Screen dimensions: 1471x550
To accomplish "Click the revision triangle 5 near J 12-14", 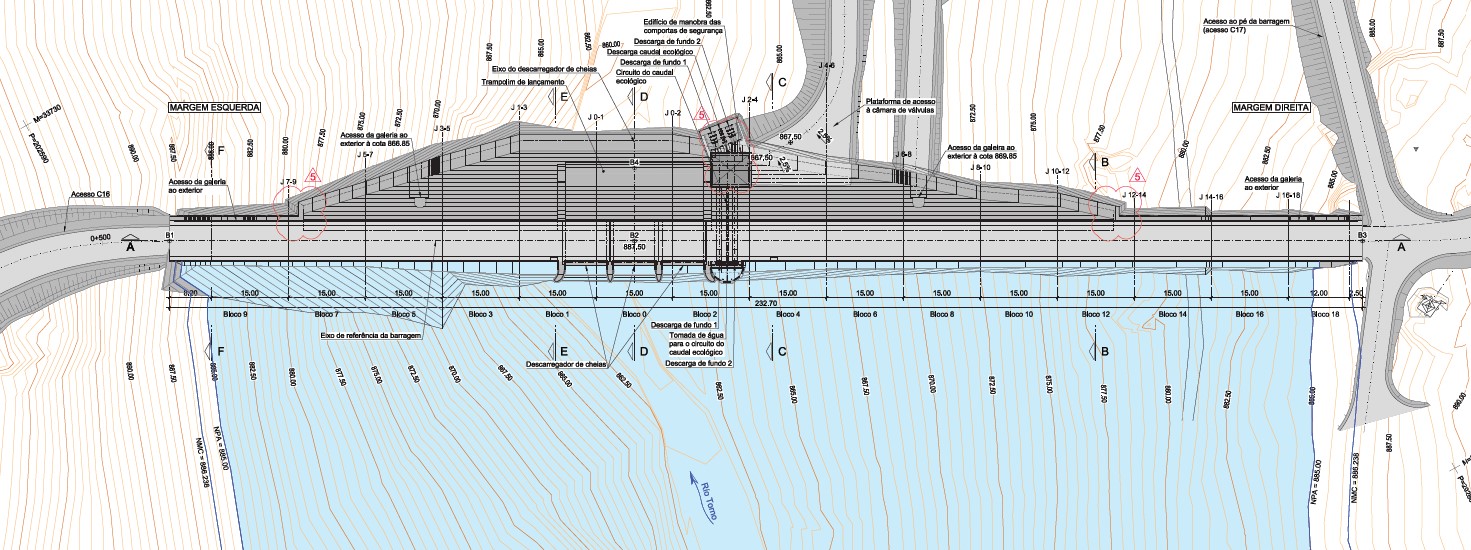I will click(x=1137, y=176).
